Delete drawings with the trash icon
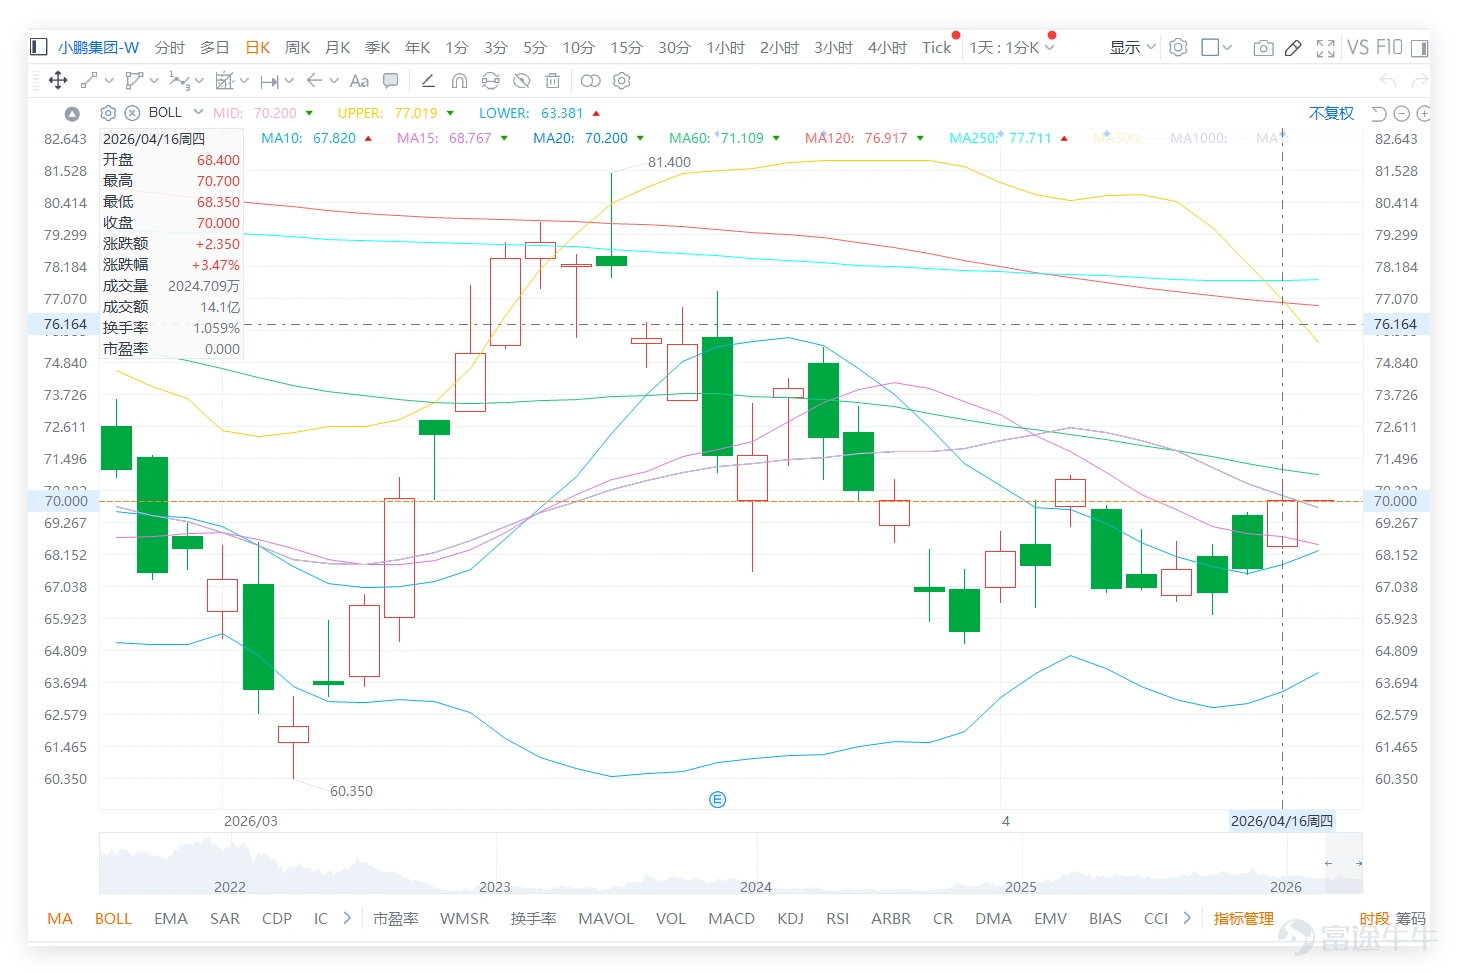This screenshot has width=1458, height=974. (x=552, y=81)
